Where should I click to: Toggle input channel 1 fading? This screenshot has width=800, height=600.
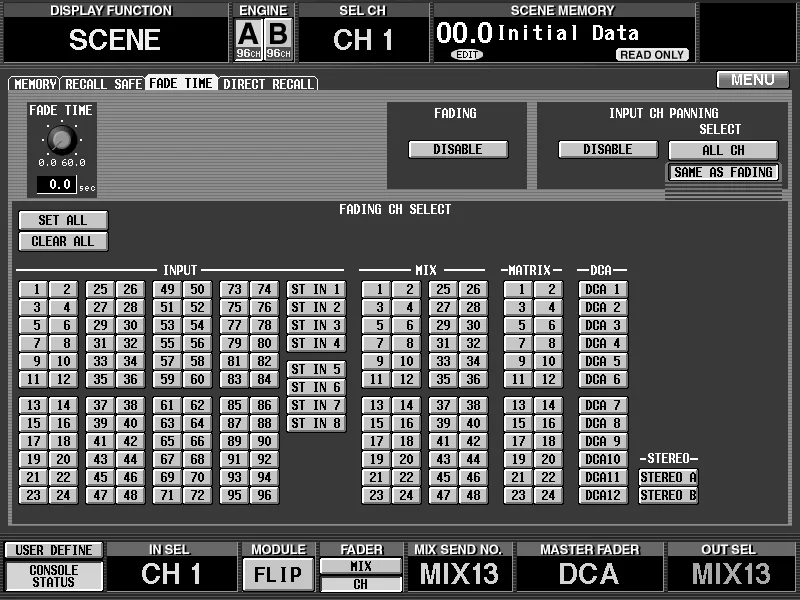(33, 289)
